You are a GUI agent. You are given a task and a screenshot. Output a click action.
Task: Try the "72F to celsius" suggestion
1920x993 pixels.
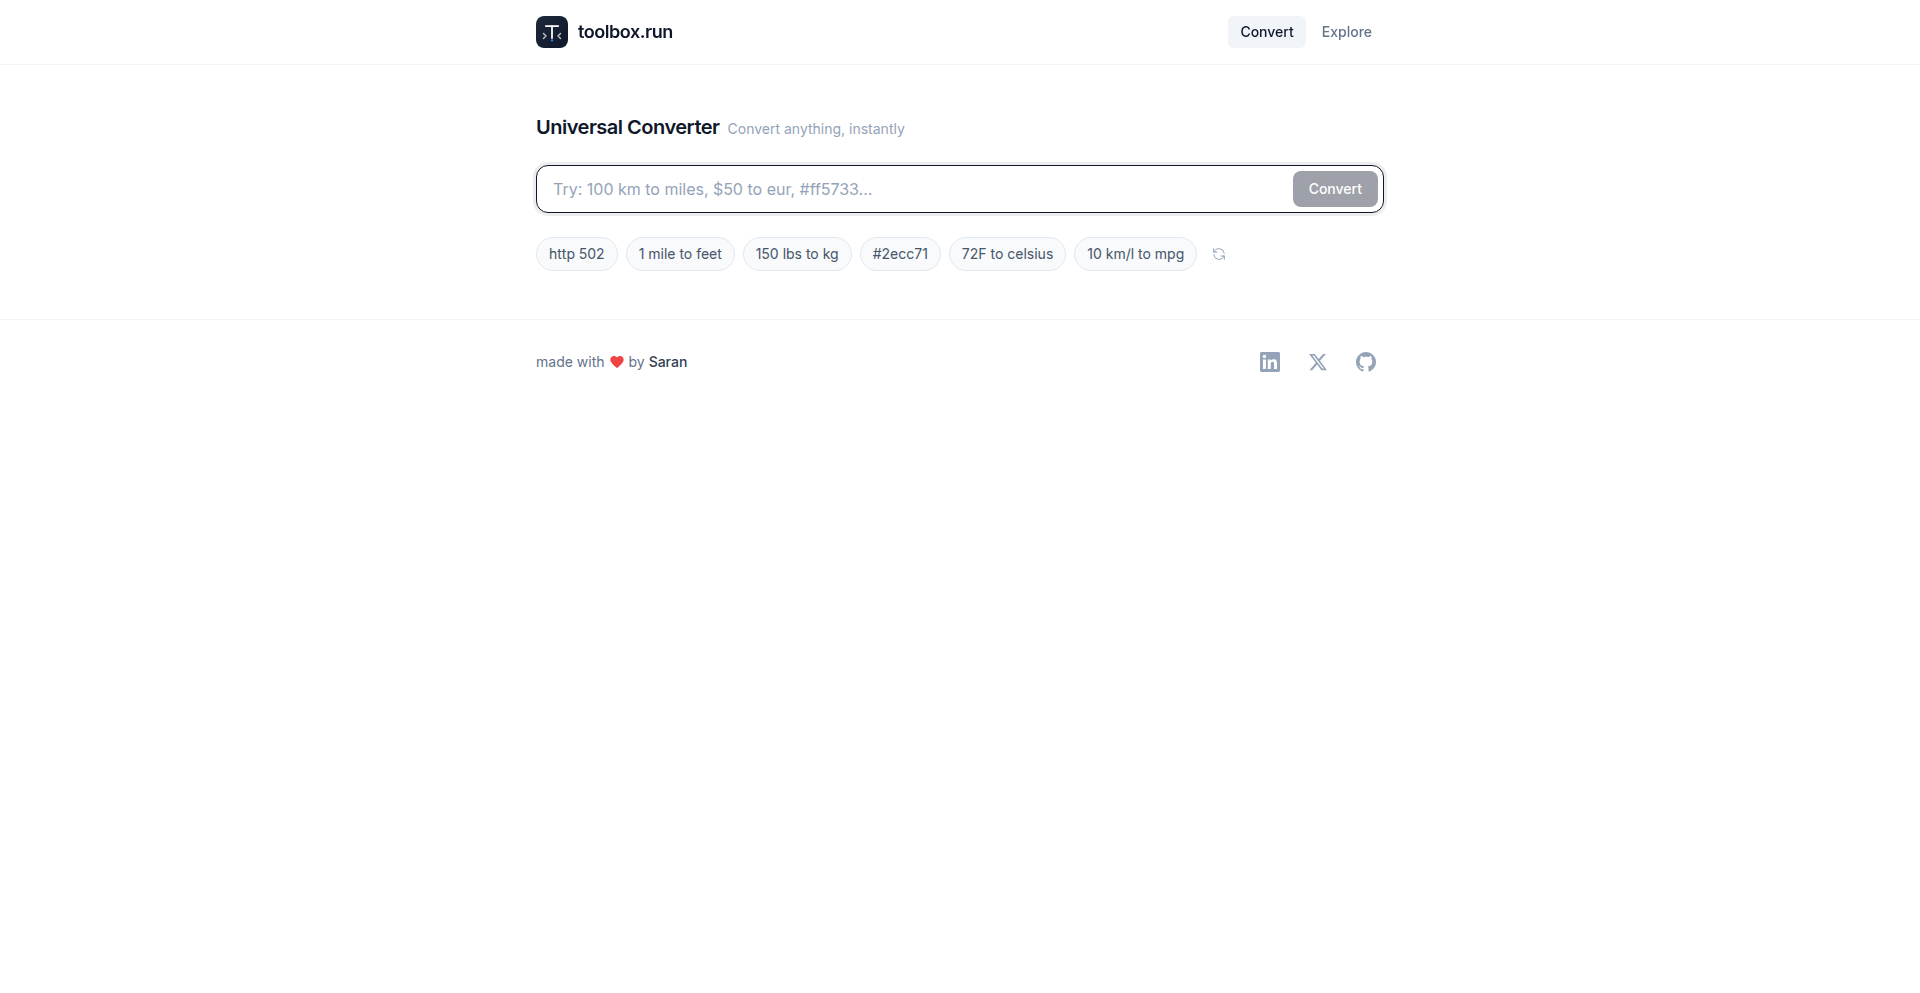tap(1007, 254)
